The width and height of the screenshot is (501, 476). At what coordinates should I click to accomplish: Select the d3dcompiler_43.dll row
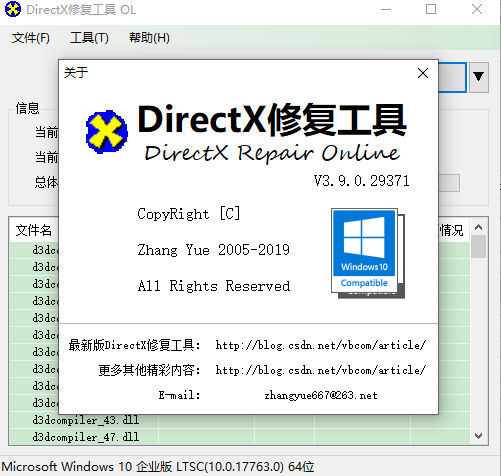pyautogui.click(x=239, y=420)
